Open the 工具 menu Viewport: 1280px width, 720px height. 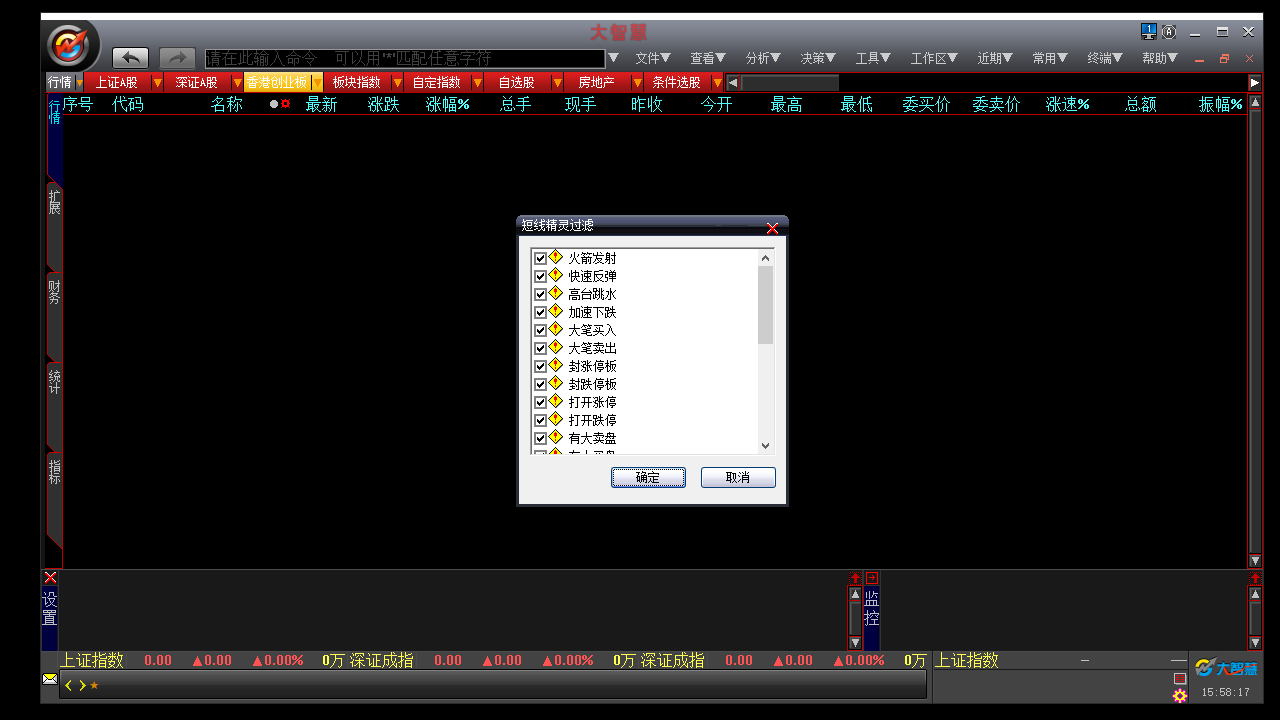872,58
